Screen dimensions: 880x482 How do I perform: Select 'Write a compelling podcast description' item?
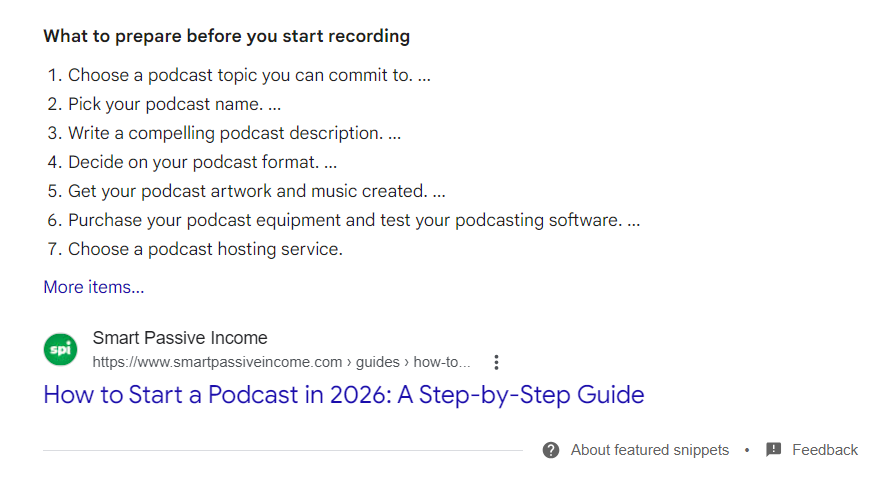coord(235,134)
